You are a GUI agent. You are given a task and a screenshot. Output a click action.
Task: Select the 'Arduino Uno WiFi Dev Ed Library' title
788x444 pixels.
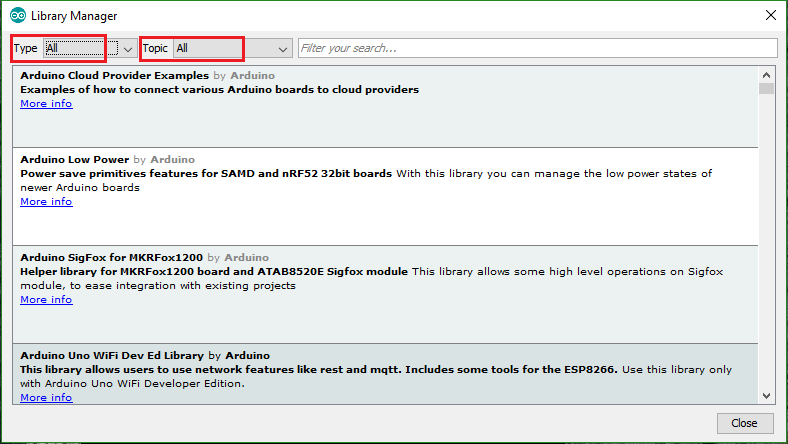click(112, 356)
